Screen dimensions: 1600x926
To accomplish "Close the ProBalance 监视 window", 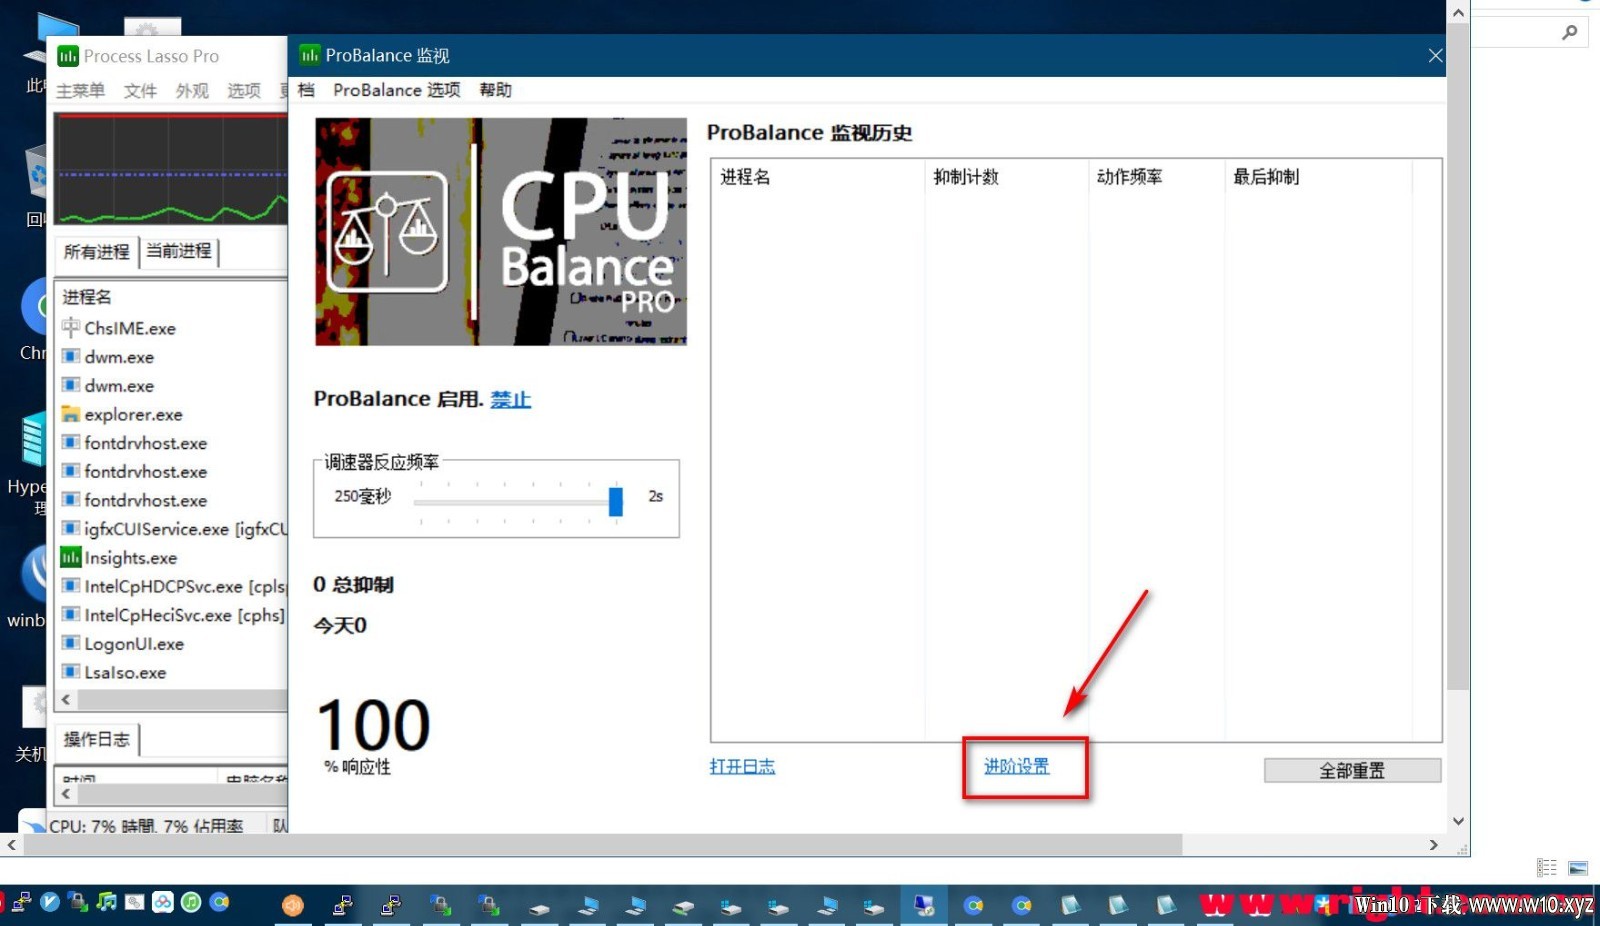I will click(1435, 56).
